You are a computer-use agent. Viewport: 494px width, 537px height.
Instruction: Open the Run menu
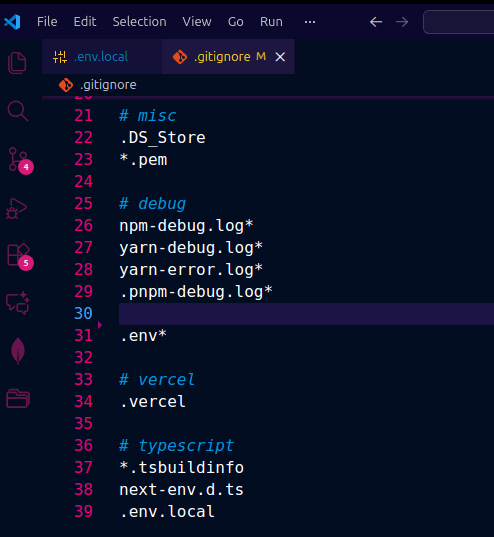271,22
